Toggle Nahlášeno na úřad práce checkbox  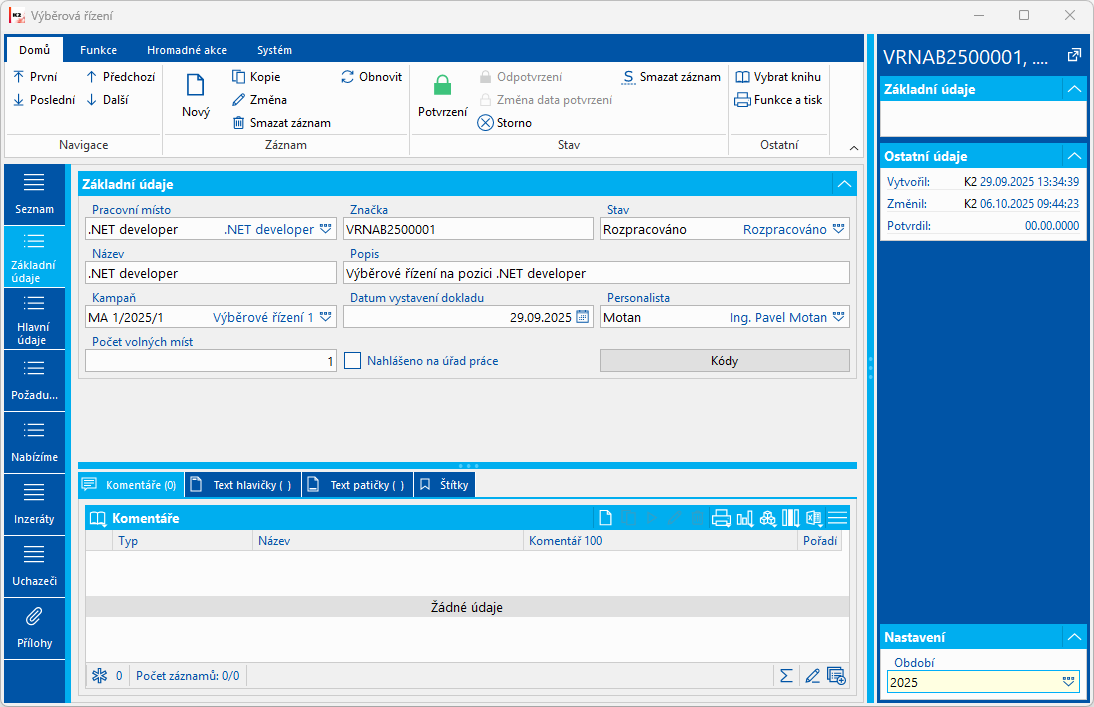[x=353, y=361]
